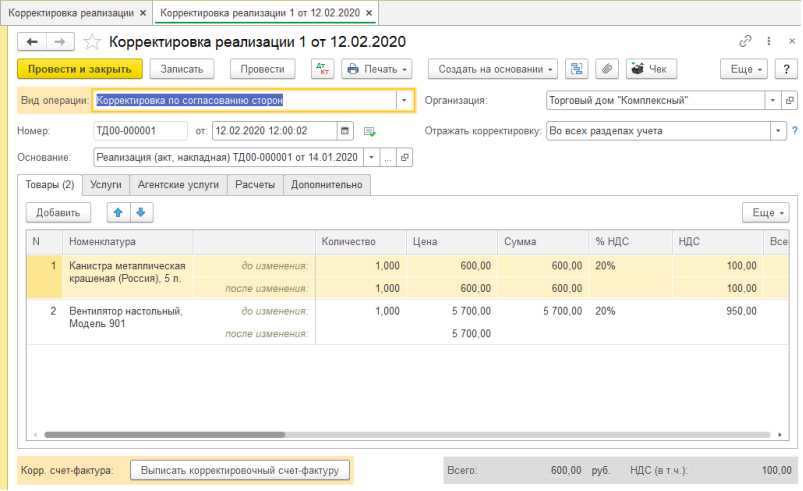Open top toolbar Еще menu
803x491 pixels.
[744, 69]
